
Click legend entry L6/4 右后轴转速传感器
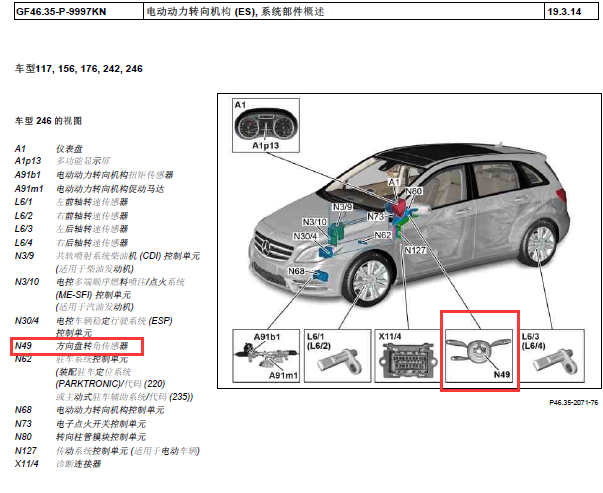[x=72, y=243]
